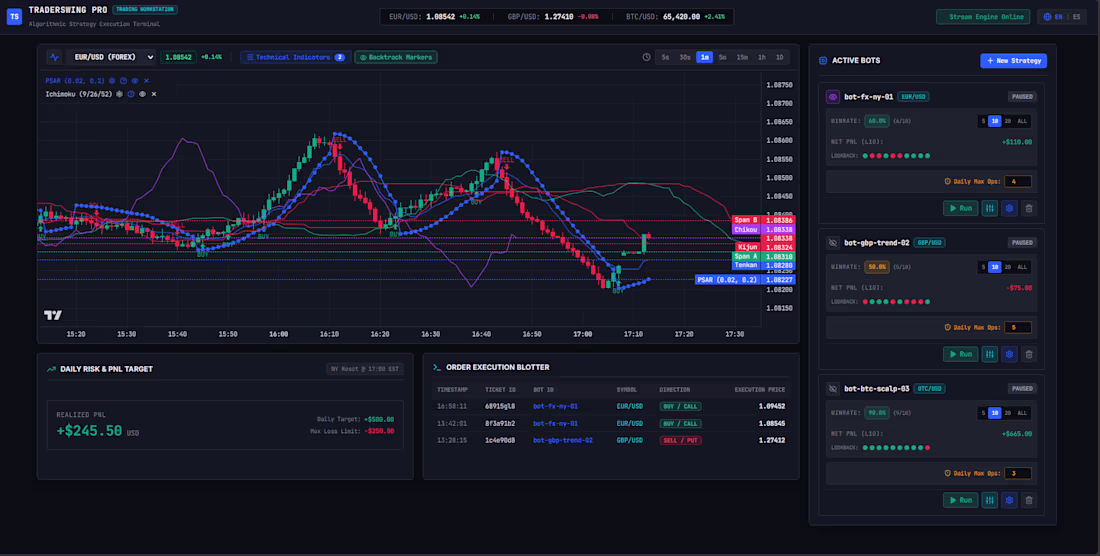This screenshot has height=556, width=1100.
Task: Switch the chart timeframe to 5m
Action: (x=722, y=57)
